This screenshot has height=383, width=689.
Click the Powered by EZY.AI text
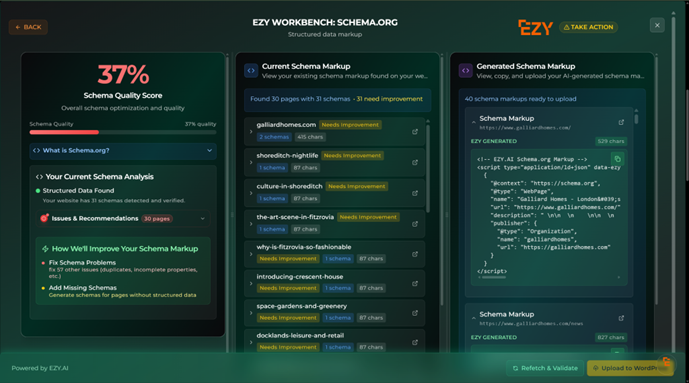coord(40,368)
